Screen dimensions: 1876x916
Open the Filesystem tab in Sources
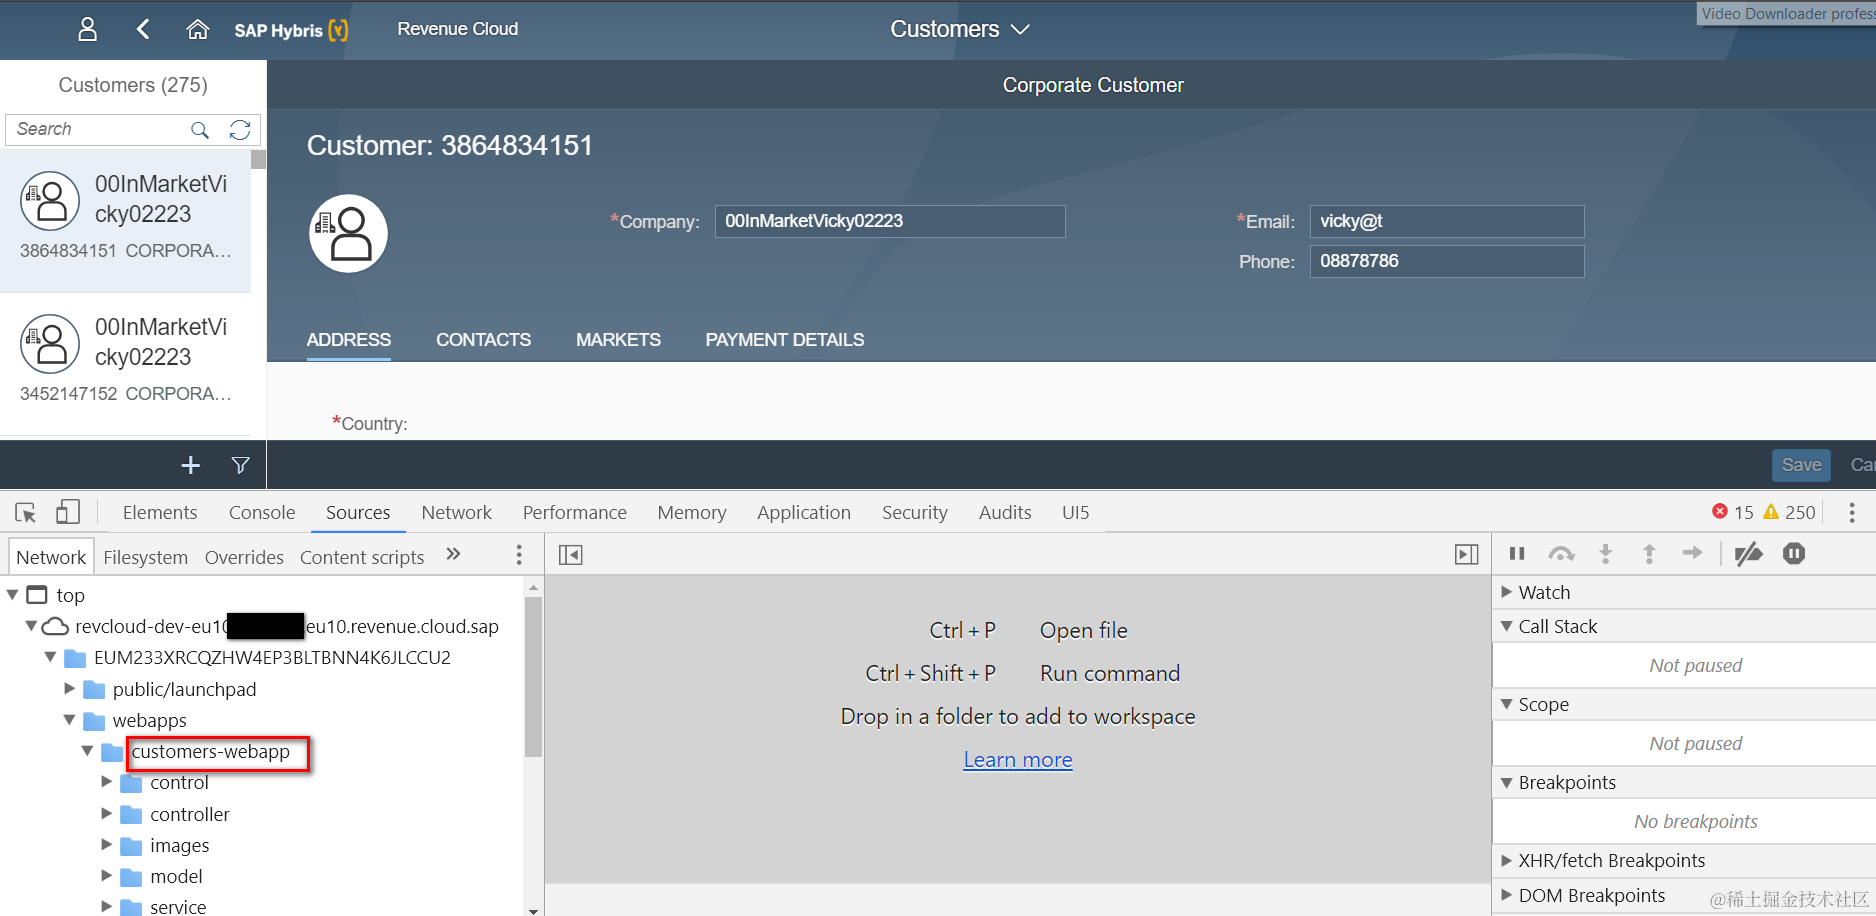145,557
